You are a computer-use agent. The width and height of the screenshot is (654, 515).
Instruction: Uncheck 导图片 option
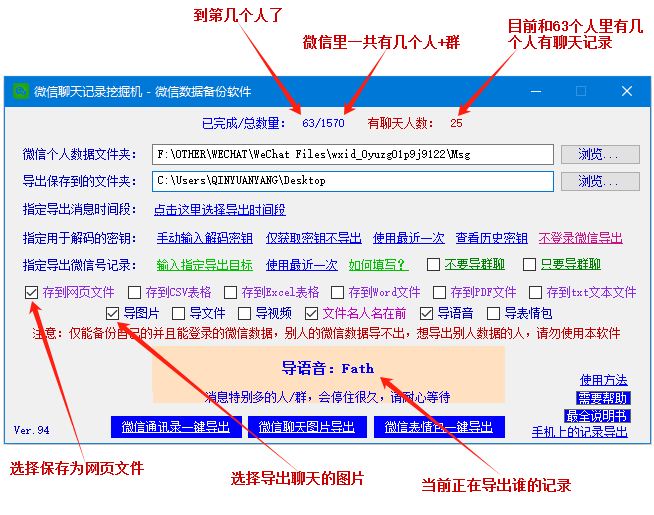112,313
